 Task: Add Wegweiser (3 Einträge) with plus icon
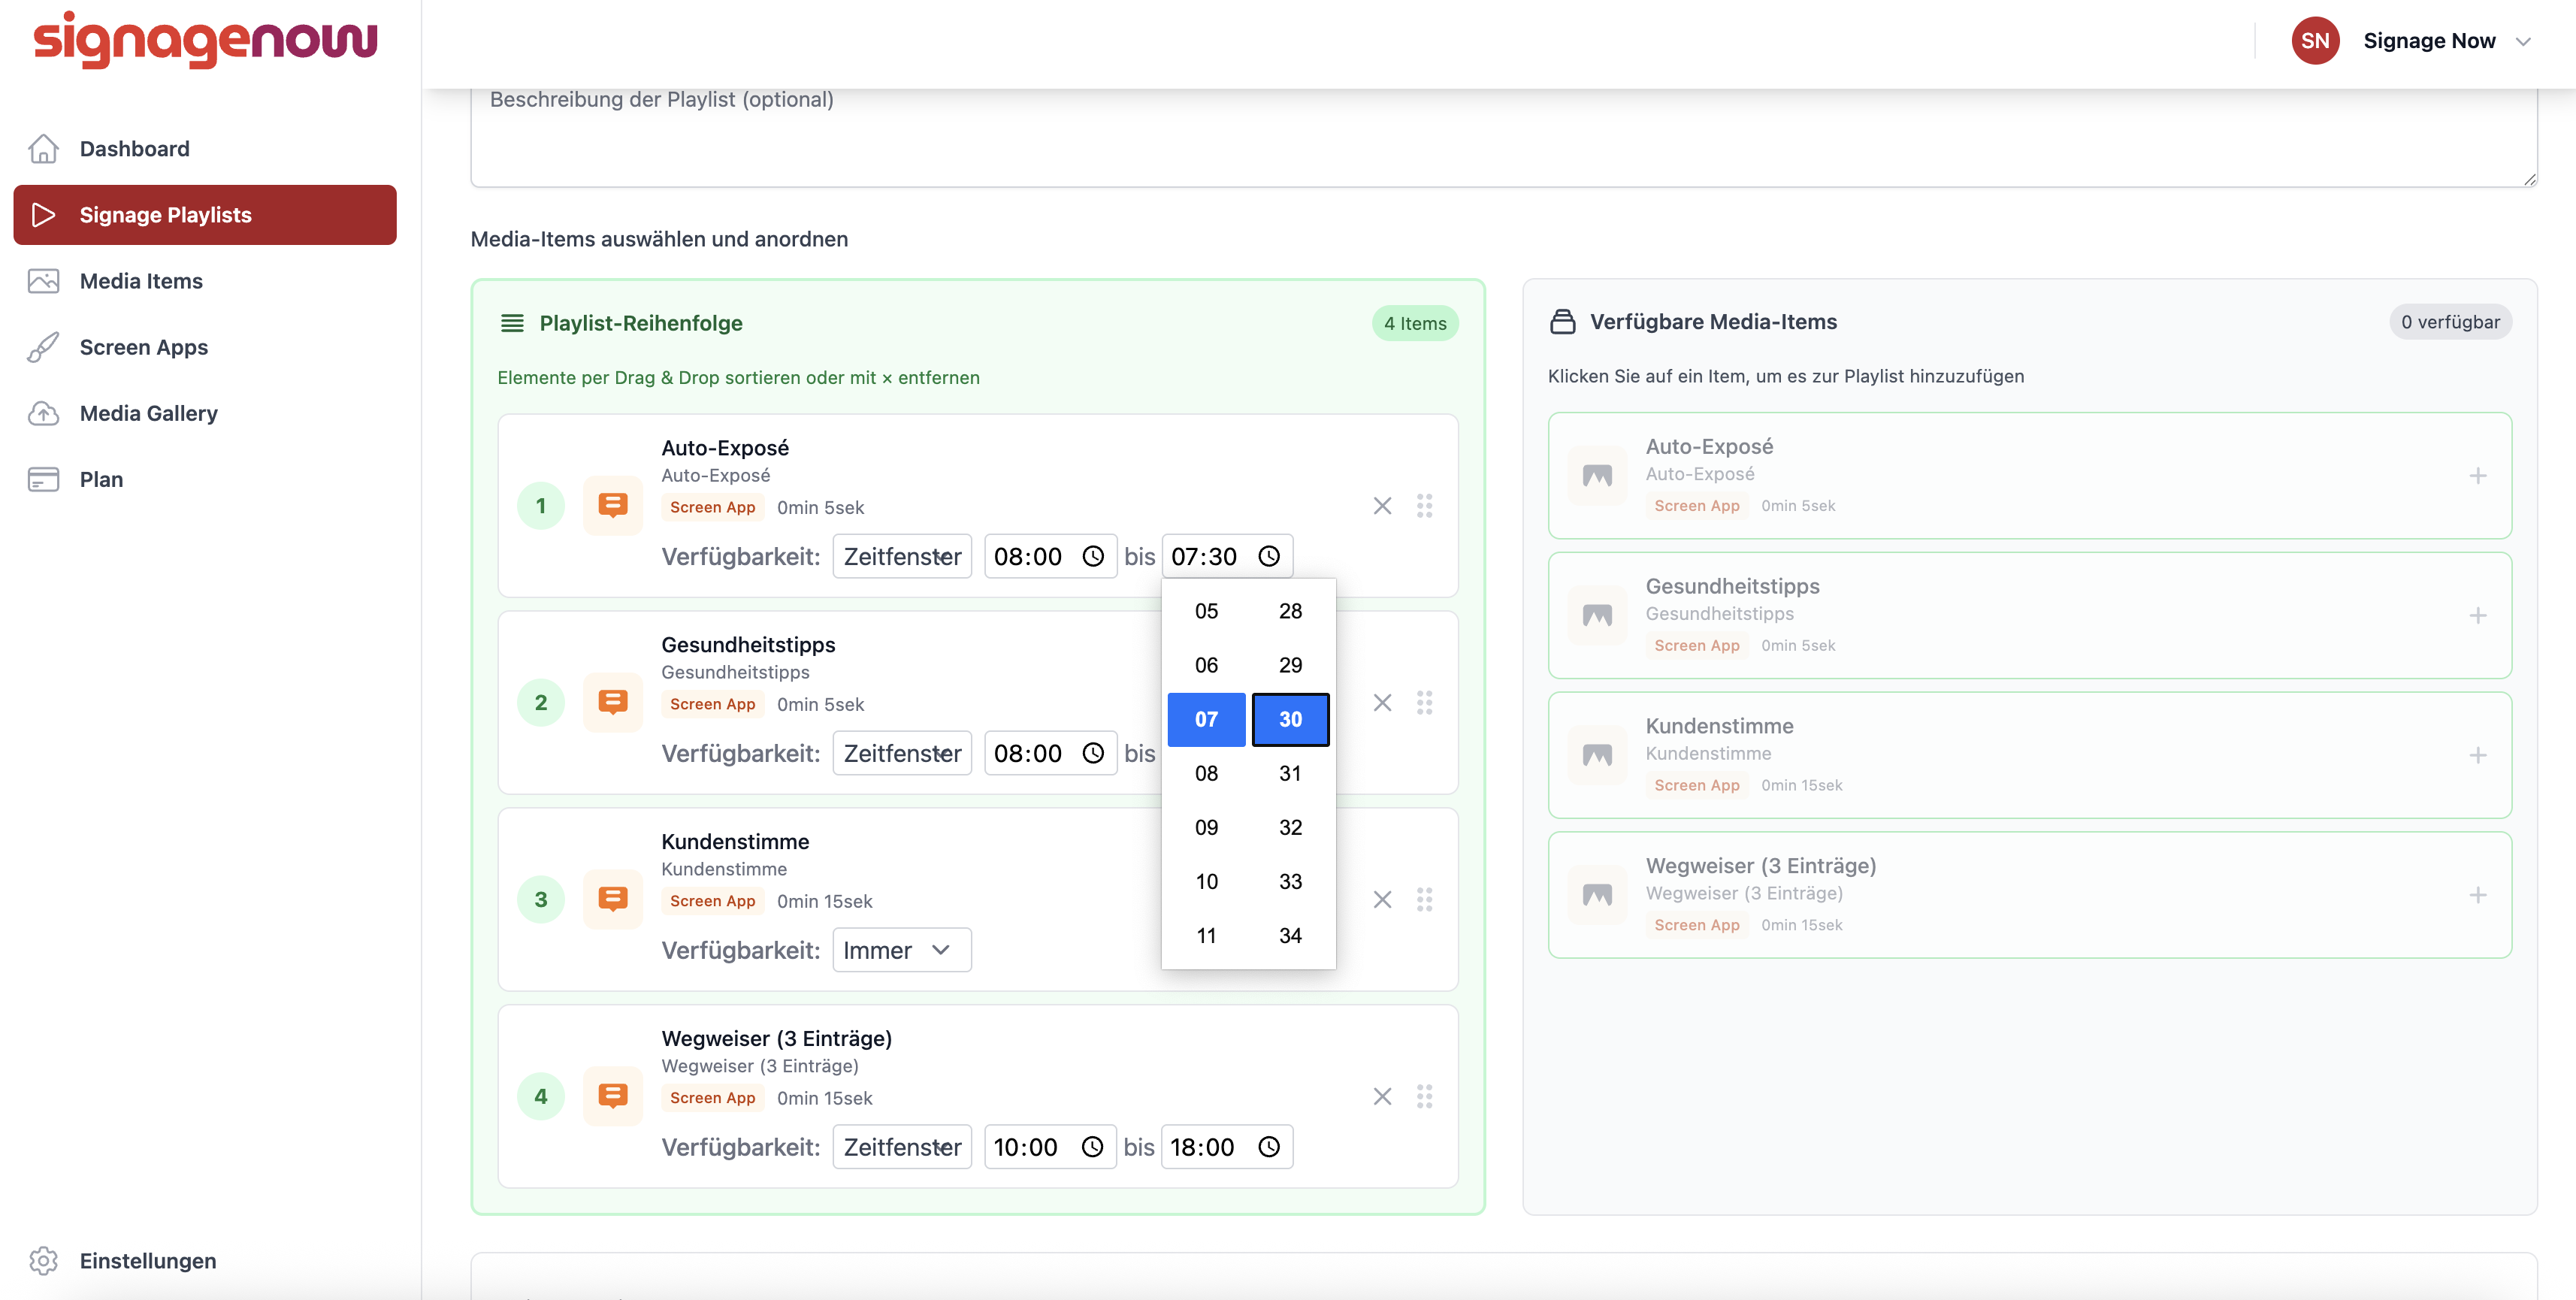[2477, 895]
